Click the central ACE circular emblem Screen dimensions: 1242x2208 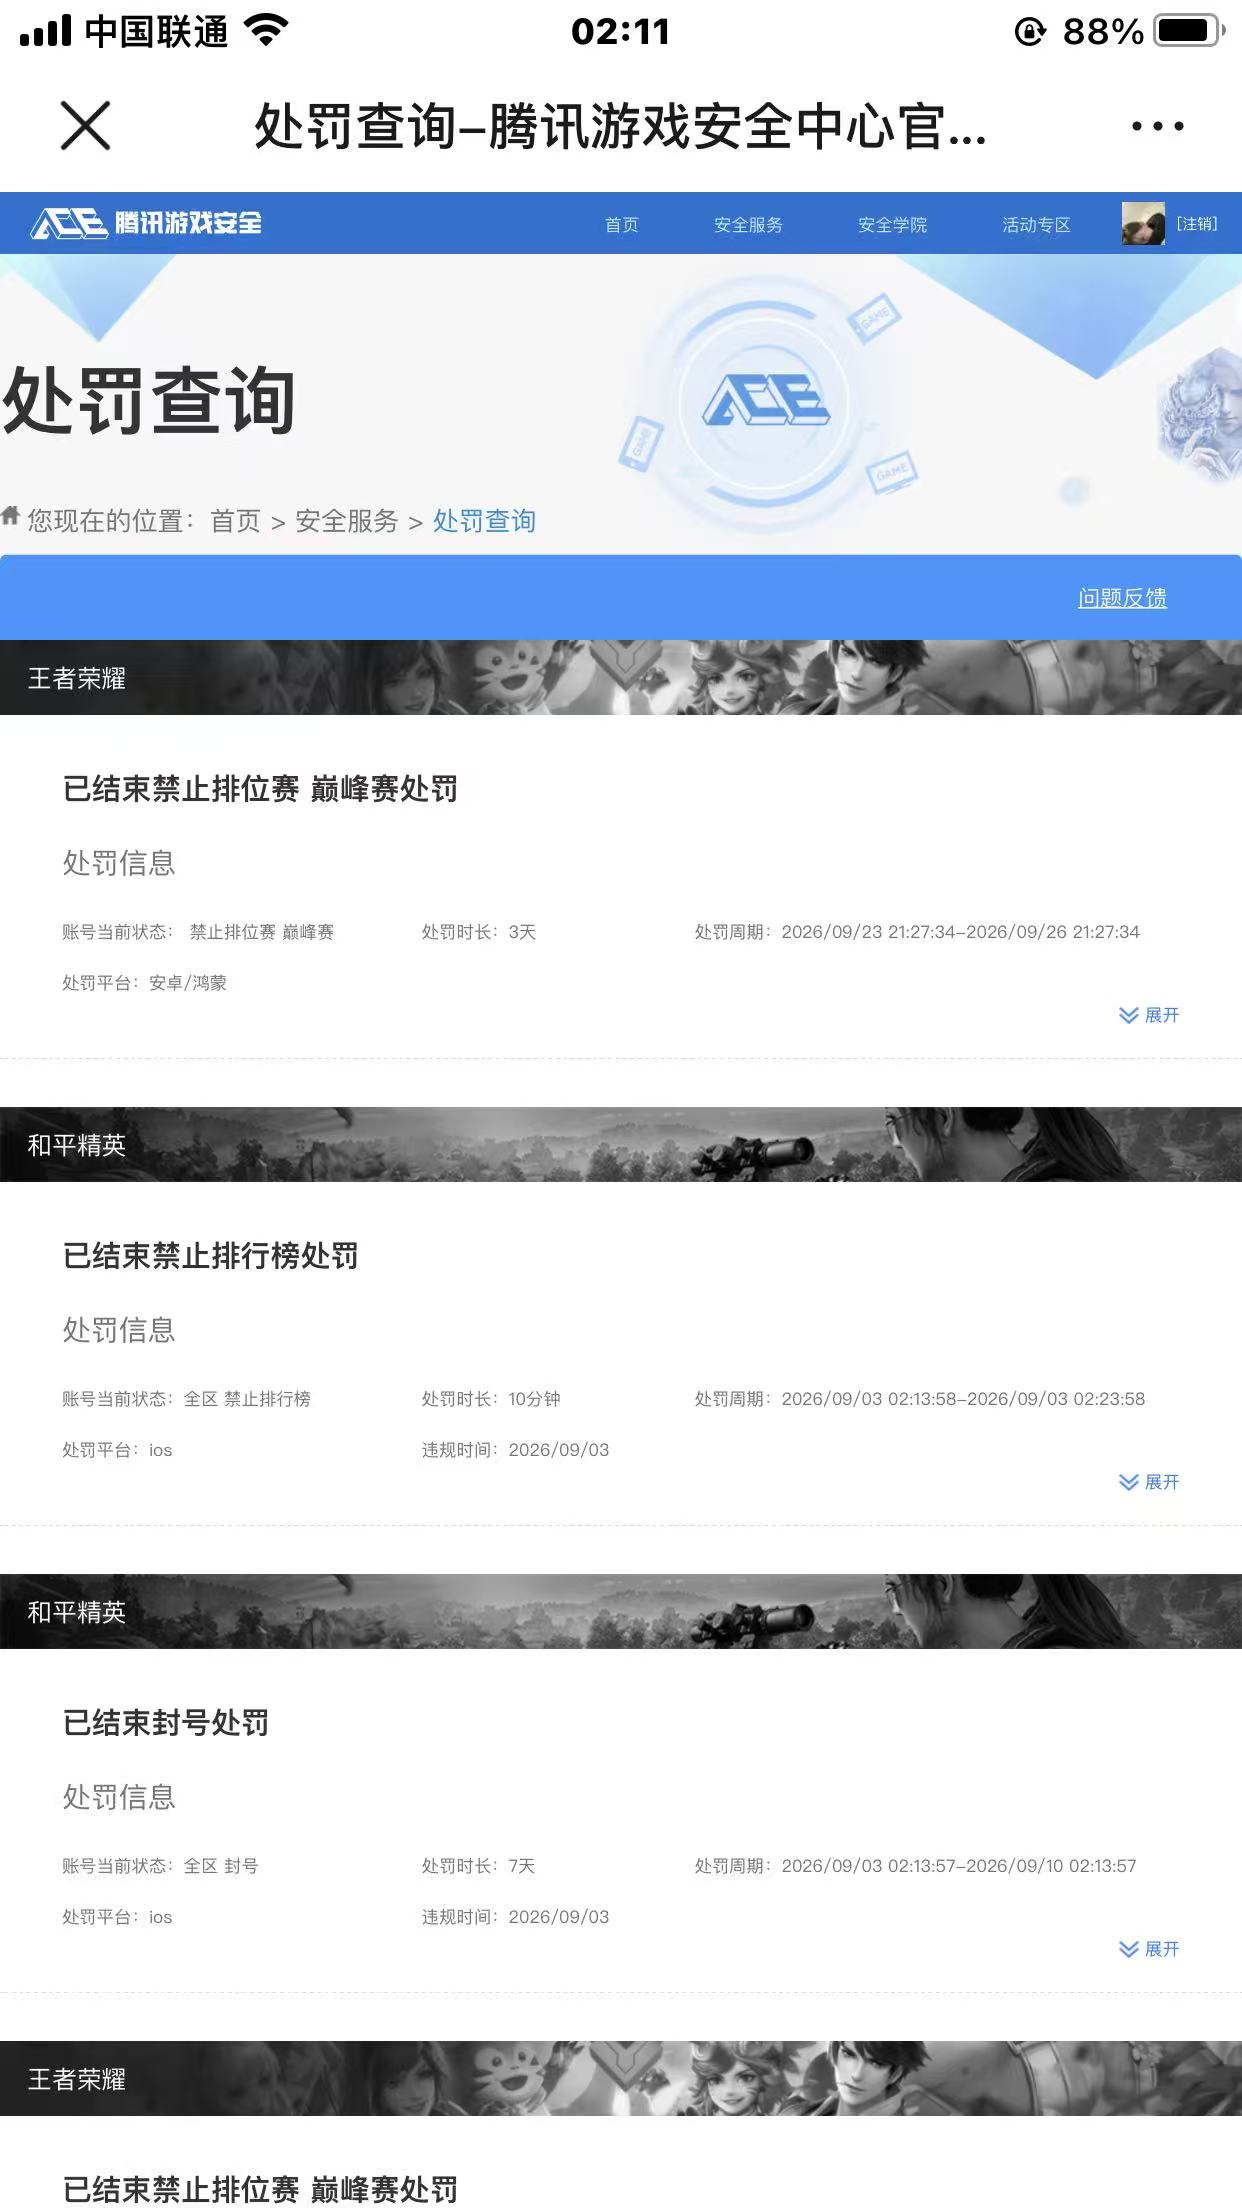(x=766, y=403)
